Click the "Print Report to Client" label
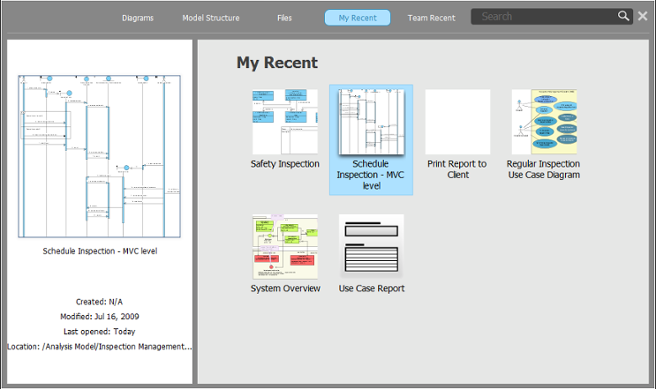Screen dimensions: 656x389 [x=457, y=169]
